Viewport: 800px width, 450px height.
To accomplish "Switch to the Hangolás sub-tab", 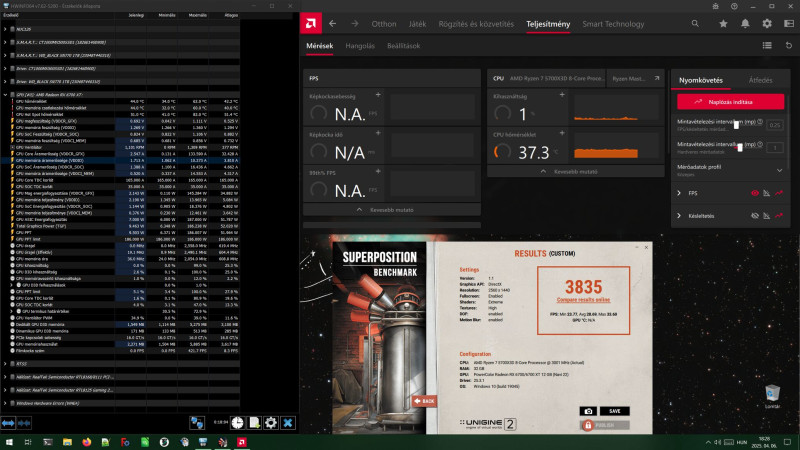I will (360, 46).
